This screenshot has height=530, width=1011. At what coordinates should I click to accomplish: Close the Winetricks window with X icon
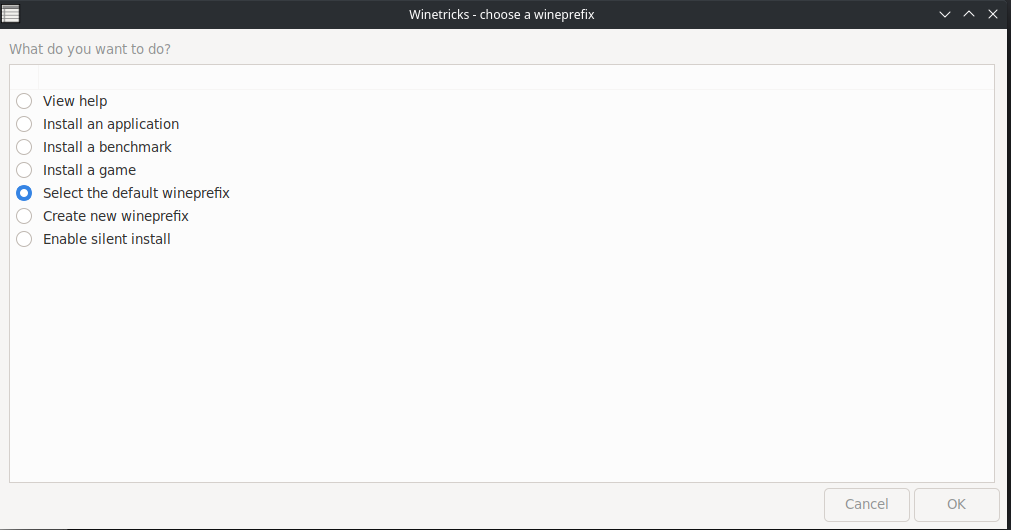pyautogui.click(x=993, y=14)
